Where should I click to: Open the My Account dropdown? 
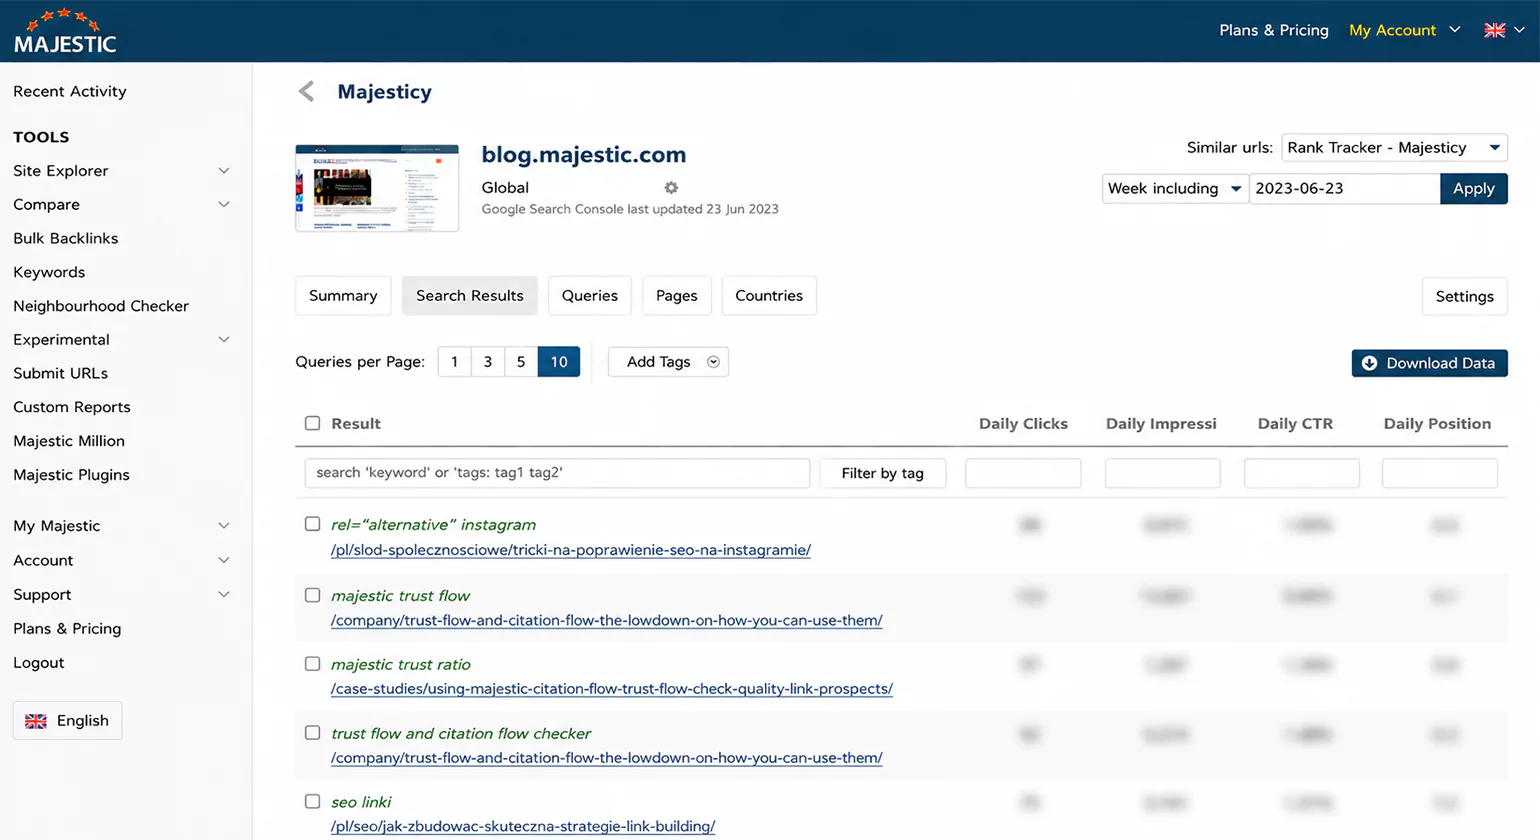point(1404,30)
